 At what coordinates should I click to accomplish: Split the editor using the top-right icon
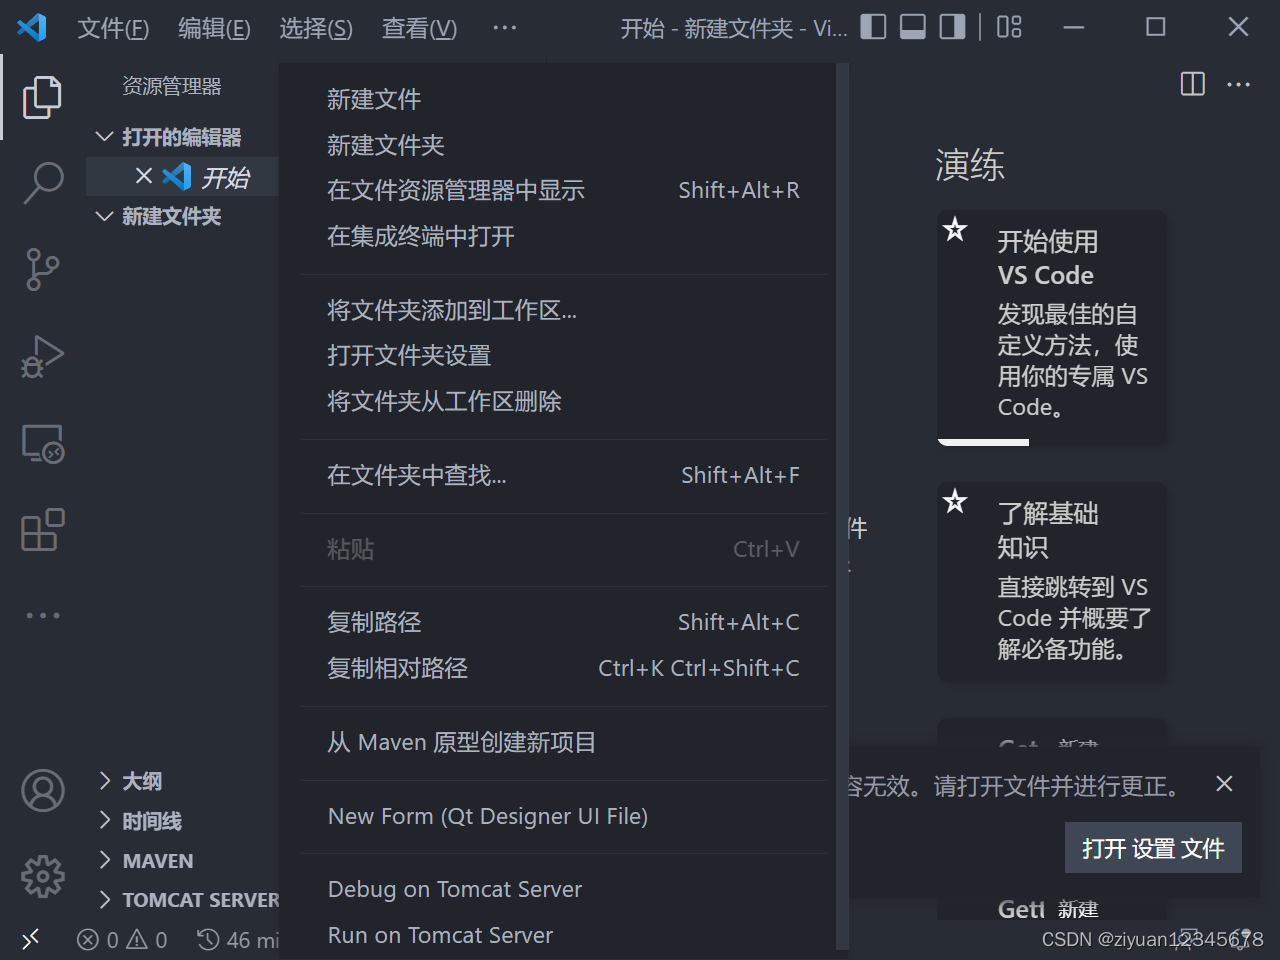[x=1192, y=85]
